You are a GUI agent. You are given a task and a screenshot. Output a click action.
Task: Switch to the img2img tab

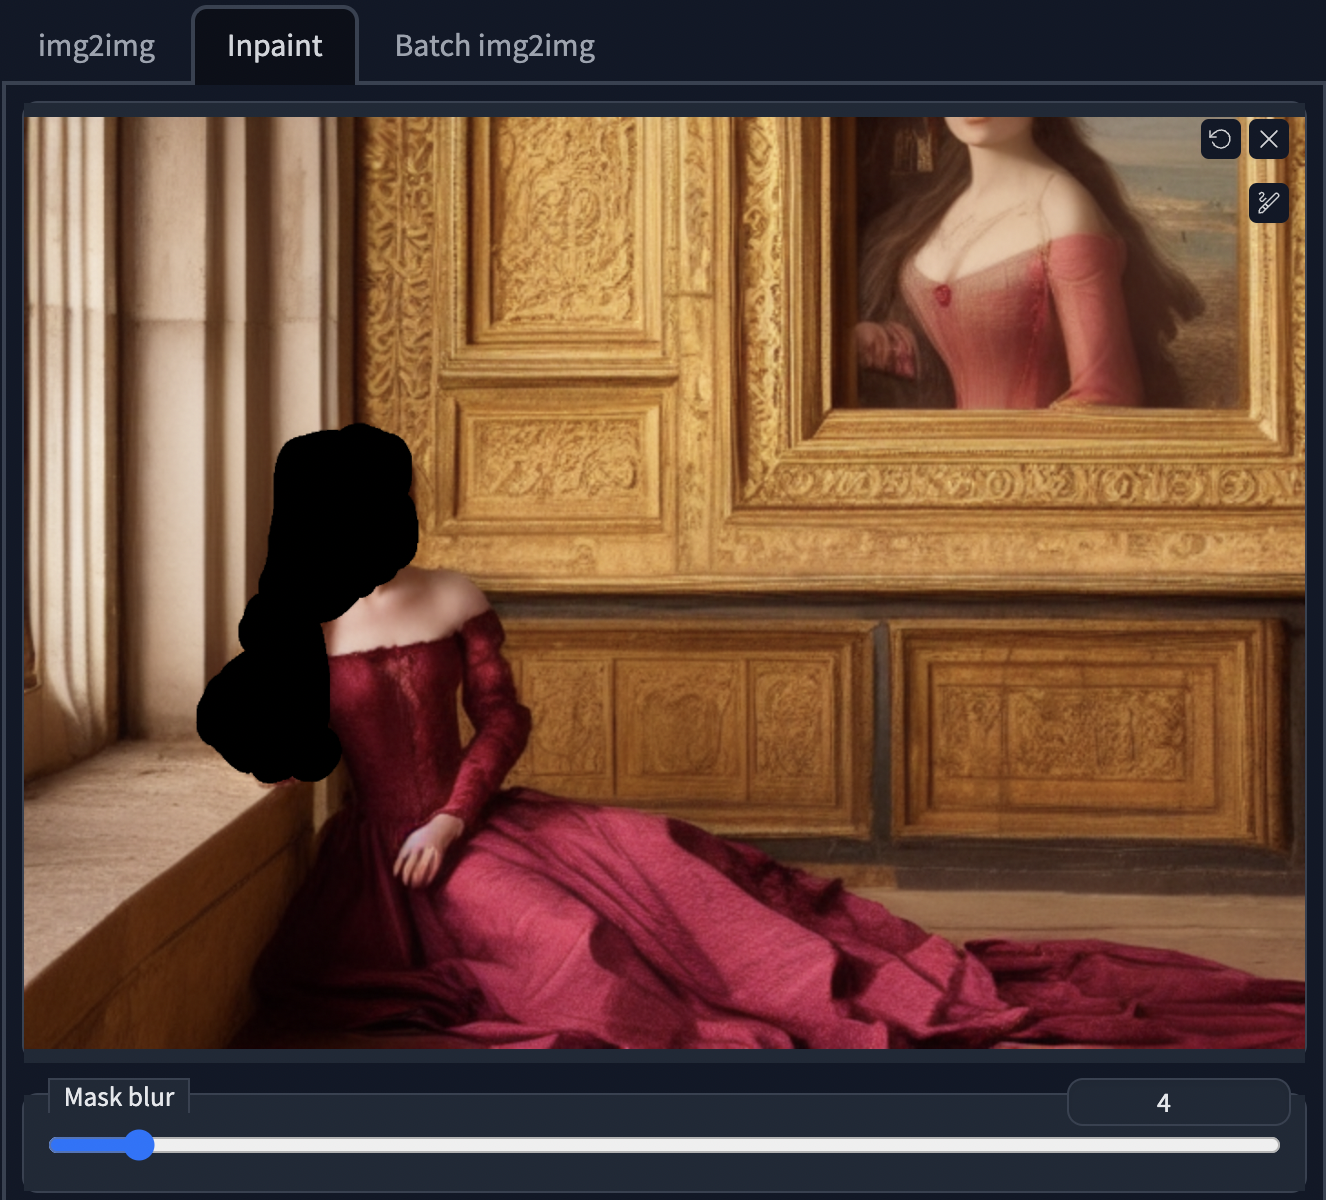pyautogui.click(x=97, y=46)
